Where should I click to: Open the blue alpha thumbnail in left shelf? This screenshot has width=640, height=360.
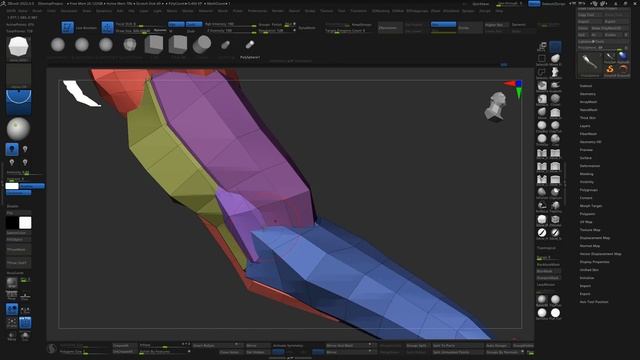pyautogui.click(x=18, y=102)
